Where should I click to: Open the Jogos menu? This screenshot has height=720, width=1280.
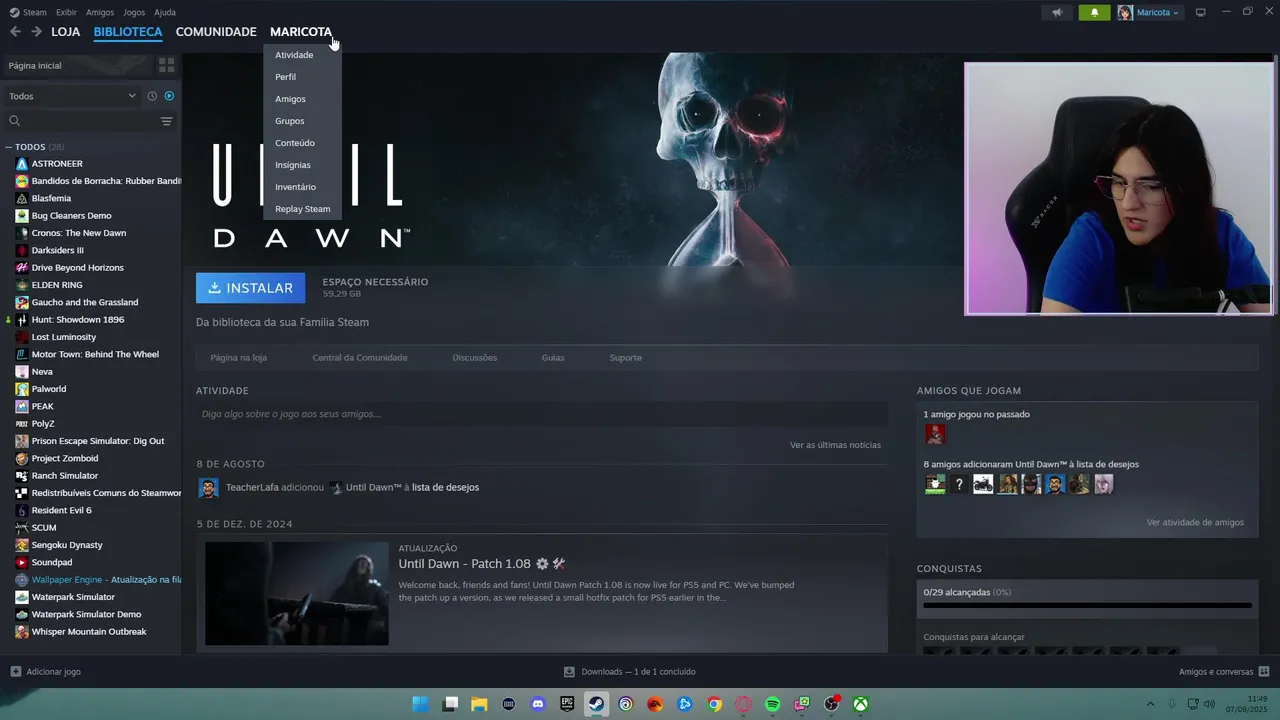click(x=134, y=12)
